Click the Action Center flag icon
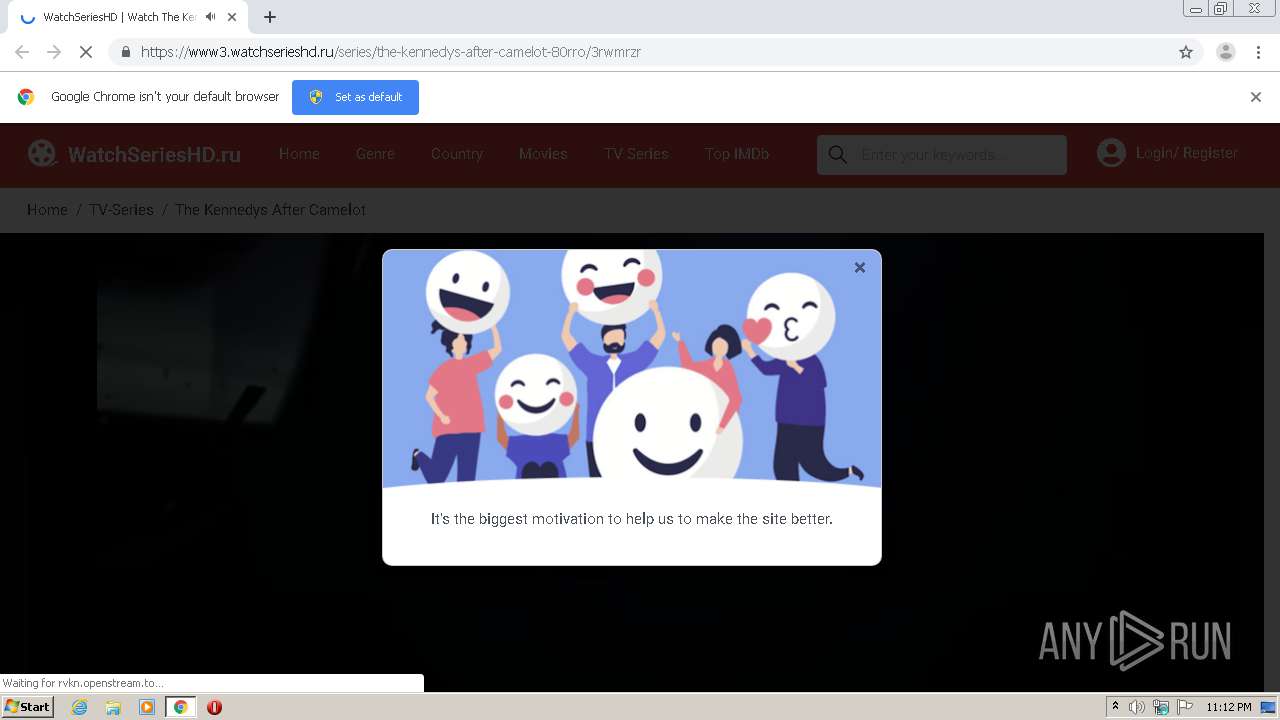Image resolution: width=1280 pixels, height=720 pixels. pos(1185,707)
